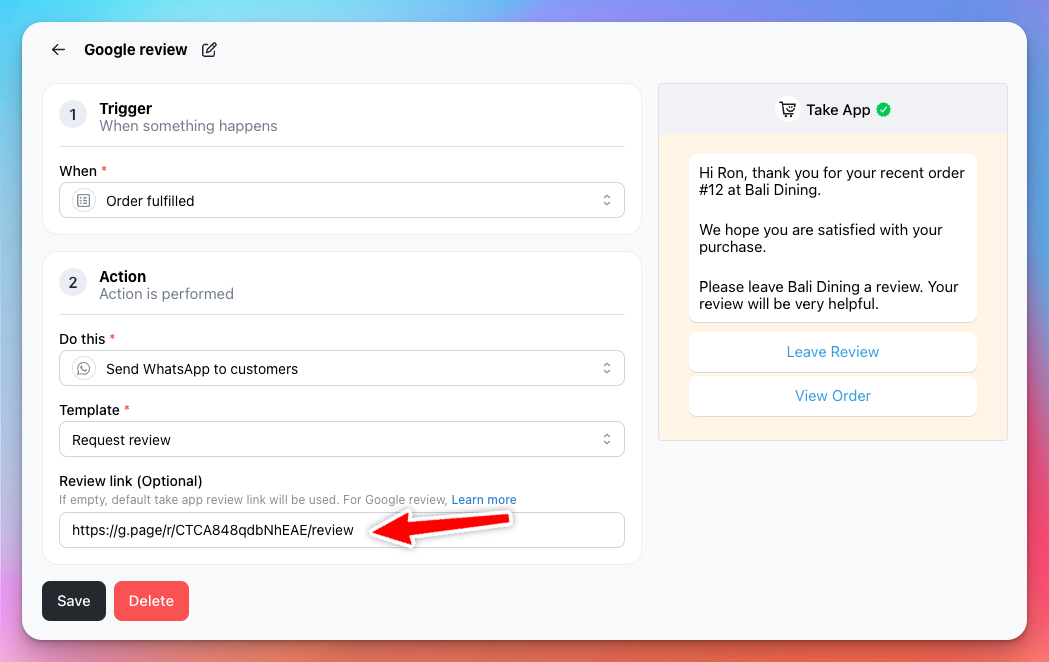Open the Learn more link
This screenshot has width=1049, height=662.
484,500
